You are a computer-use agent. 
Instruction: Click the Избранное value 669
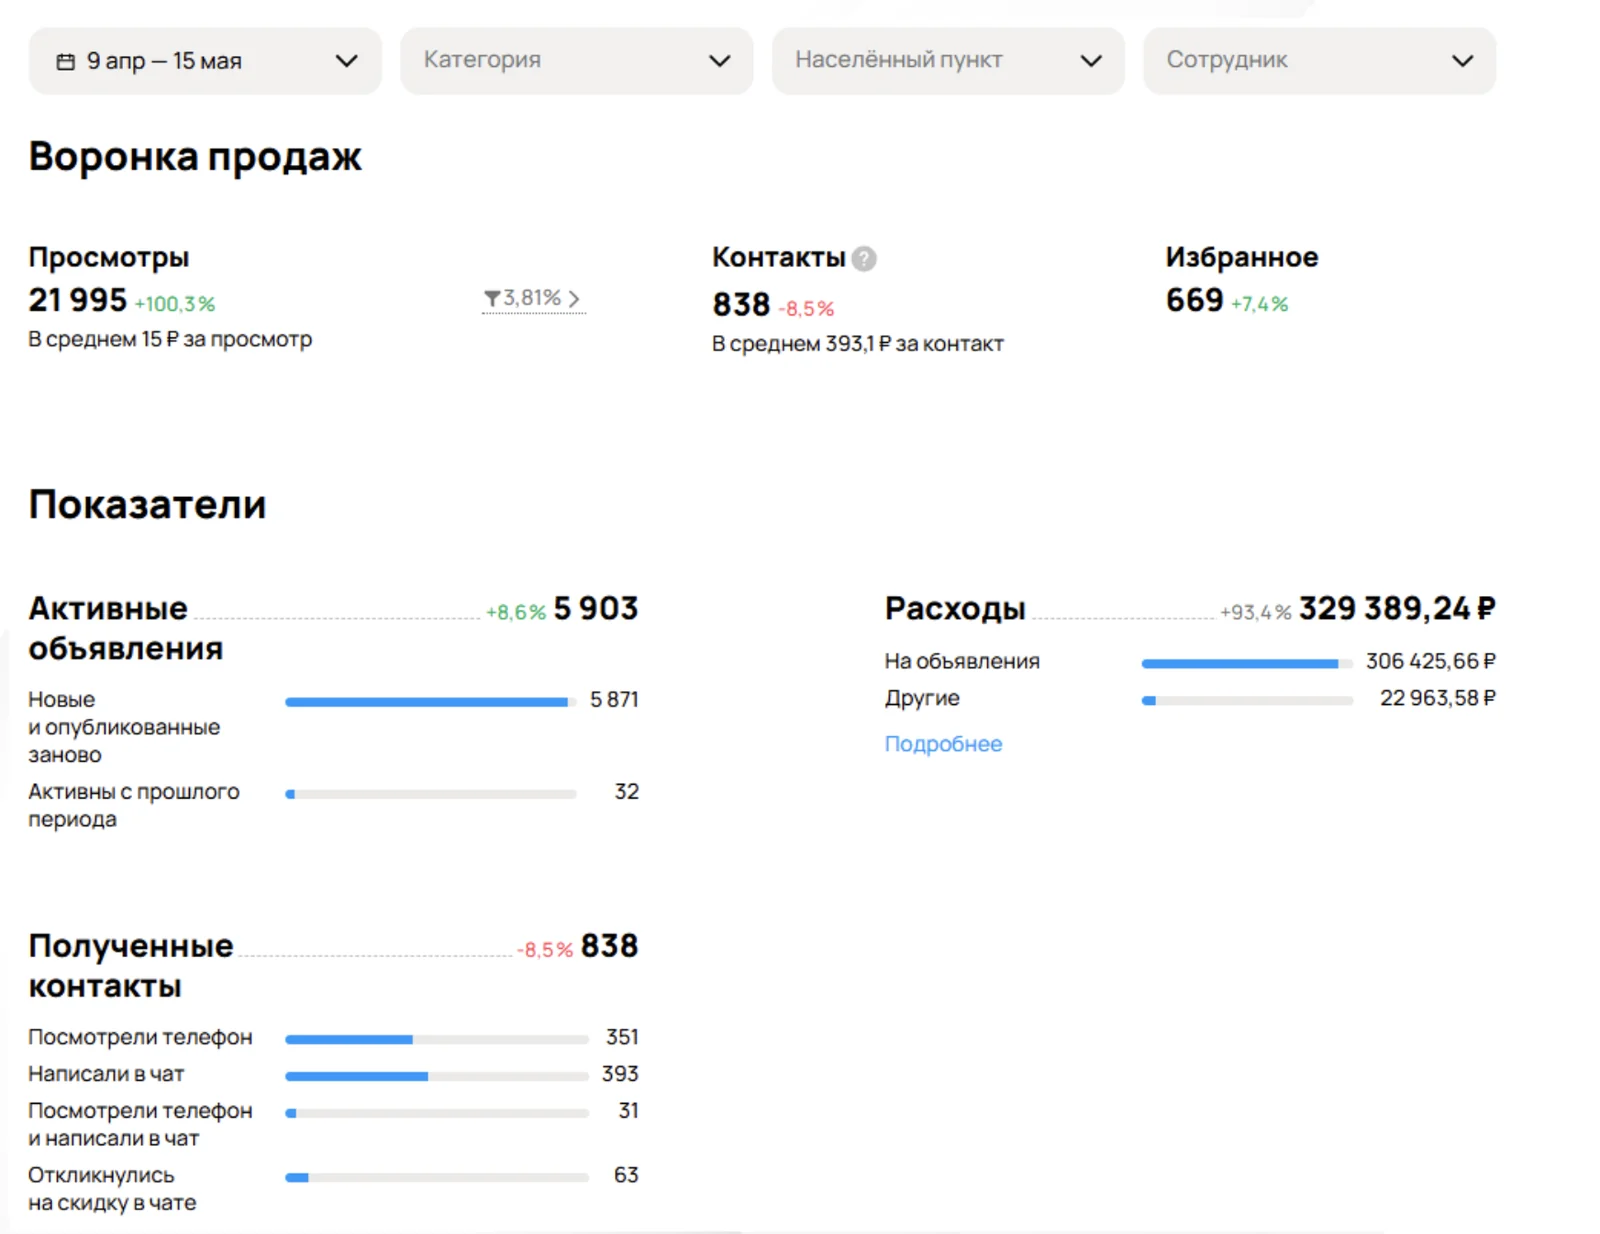[x=1194, y=300]
